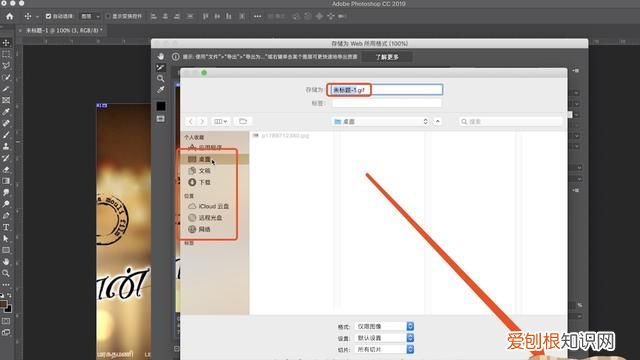Click the Home icon in the options bar

tap(10, 16)
